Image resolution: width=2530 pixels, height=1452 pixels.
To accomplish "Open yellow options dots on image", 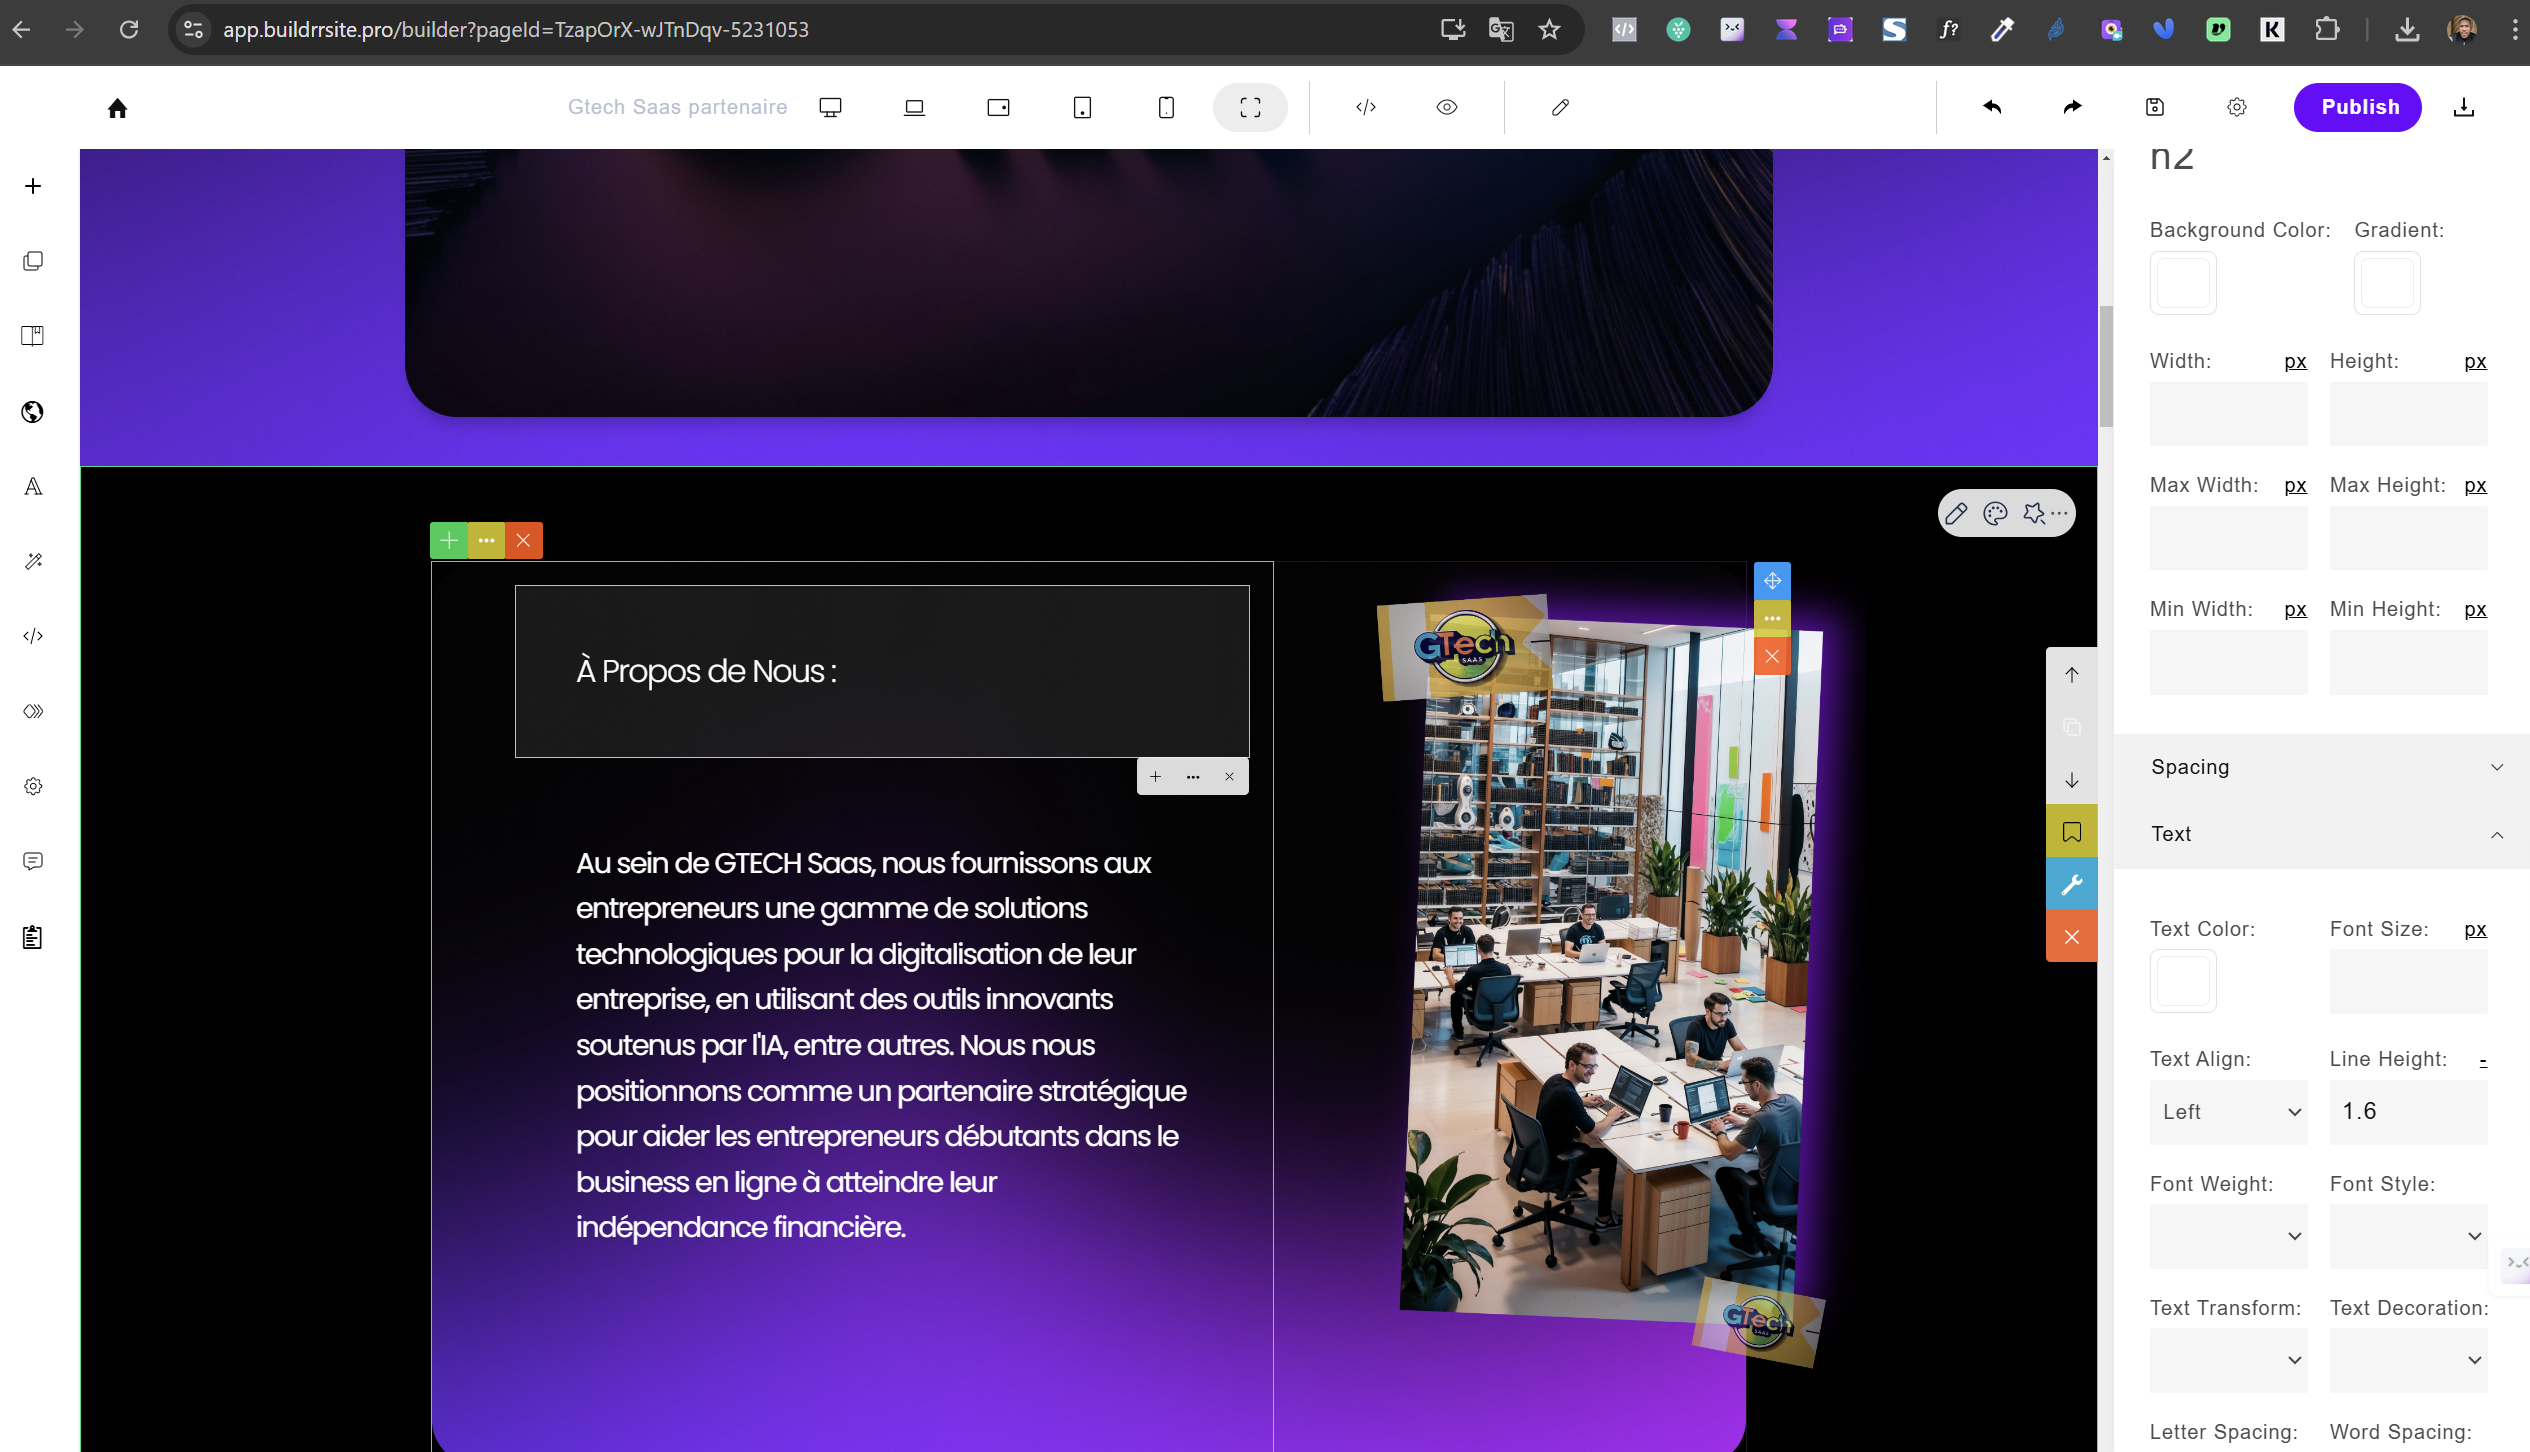I will coord(1772,618).
